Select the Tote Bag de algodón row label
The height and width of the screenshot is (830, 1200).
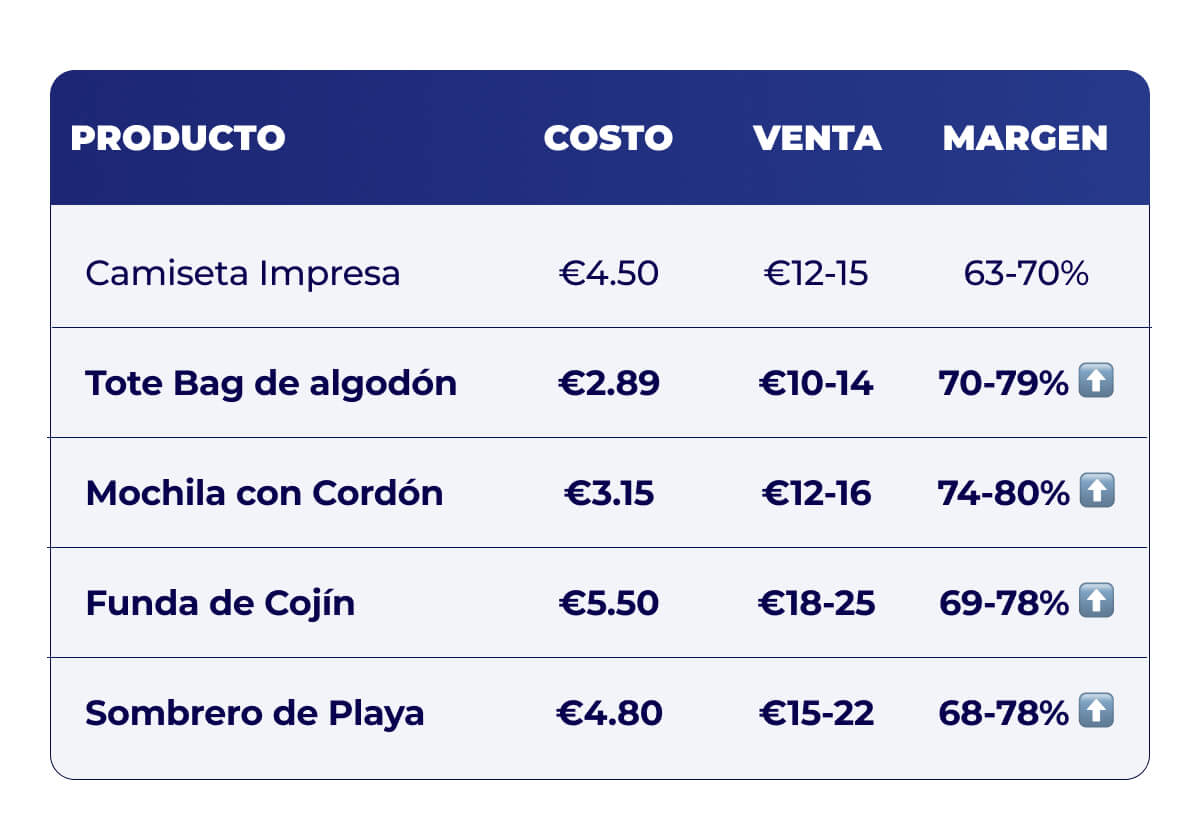pos(271,383)
